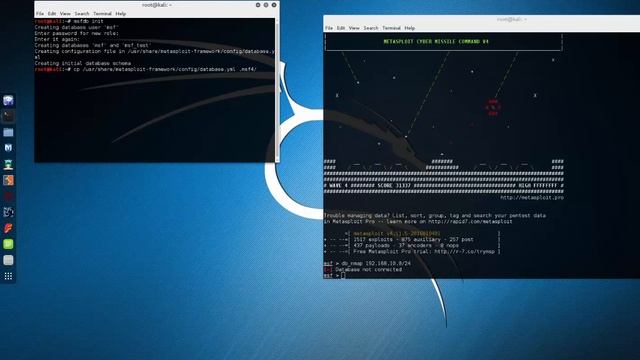
Task: Click the '437 payloads' stats line
Action: (406, 246)
